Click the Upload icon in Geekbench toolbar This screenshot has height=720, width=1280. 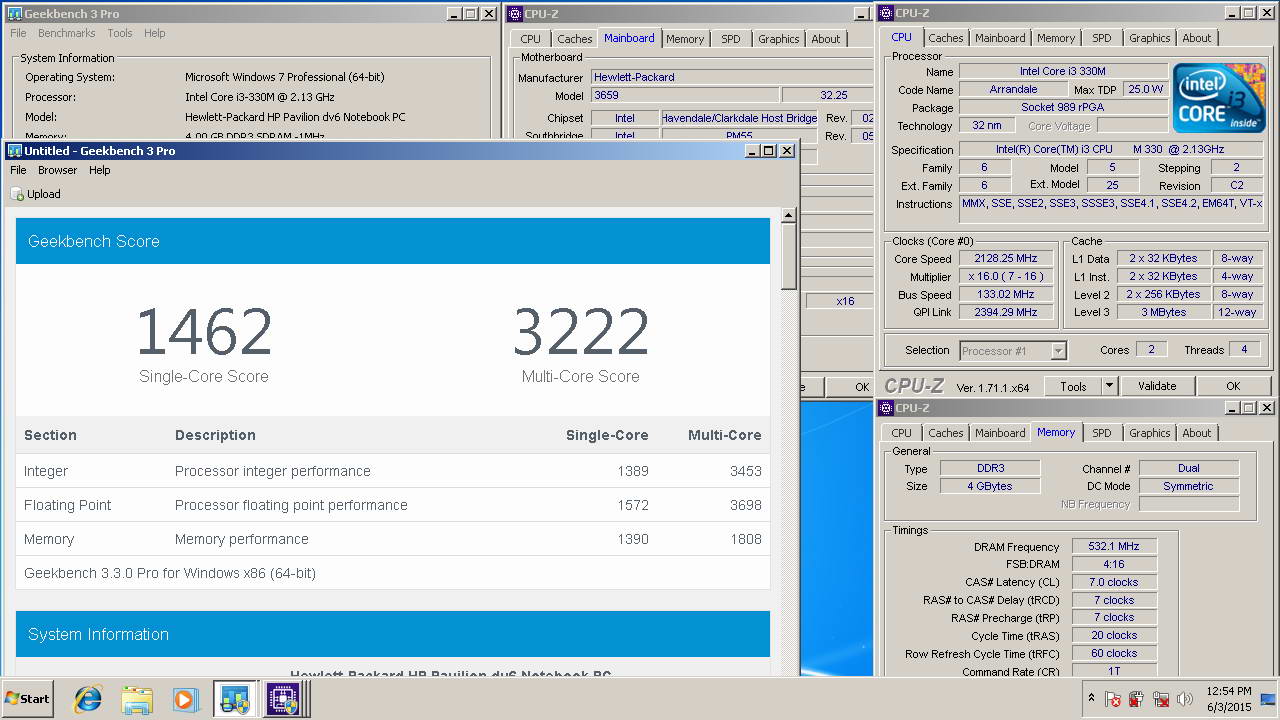click(x=18, y=194)
